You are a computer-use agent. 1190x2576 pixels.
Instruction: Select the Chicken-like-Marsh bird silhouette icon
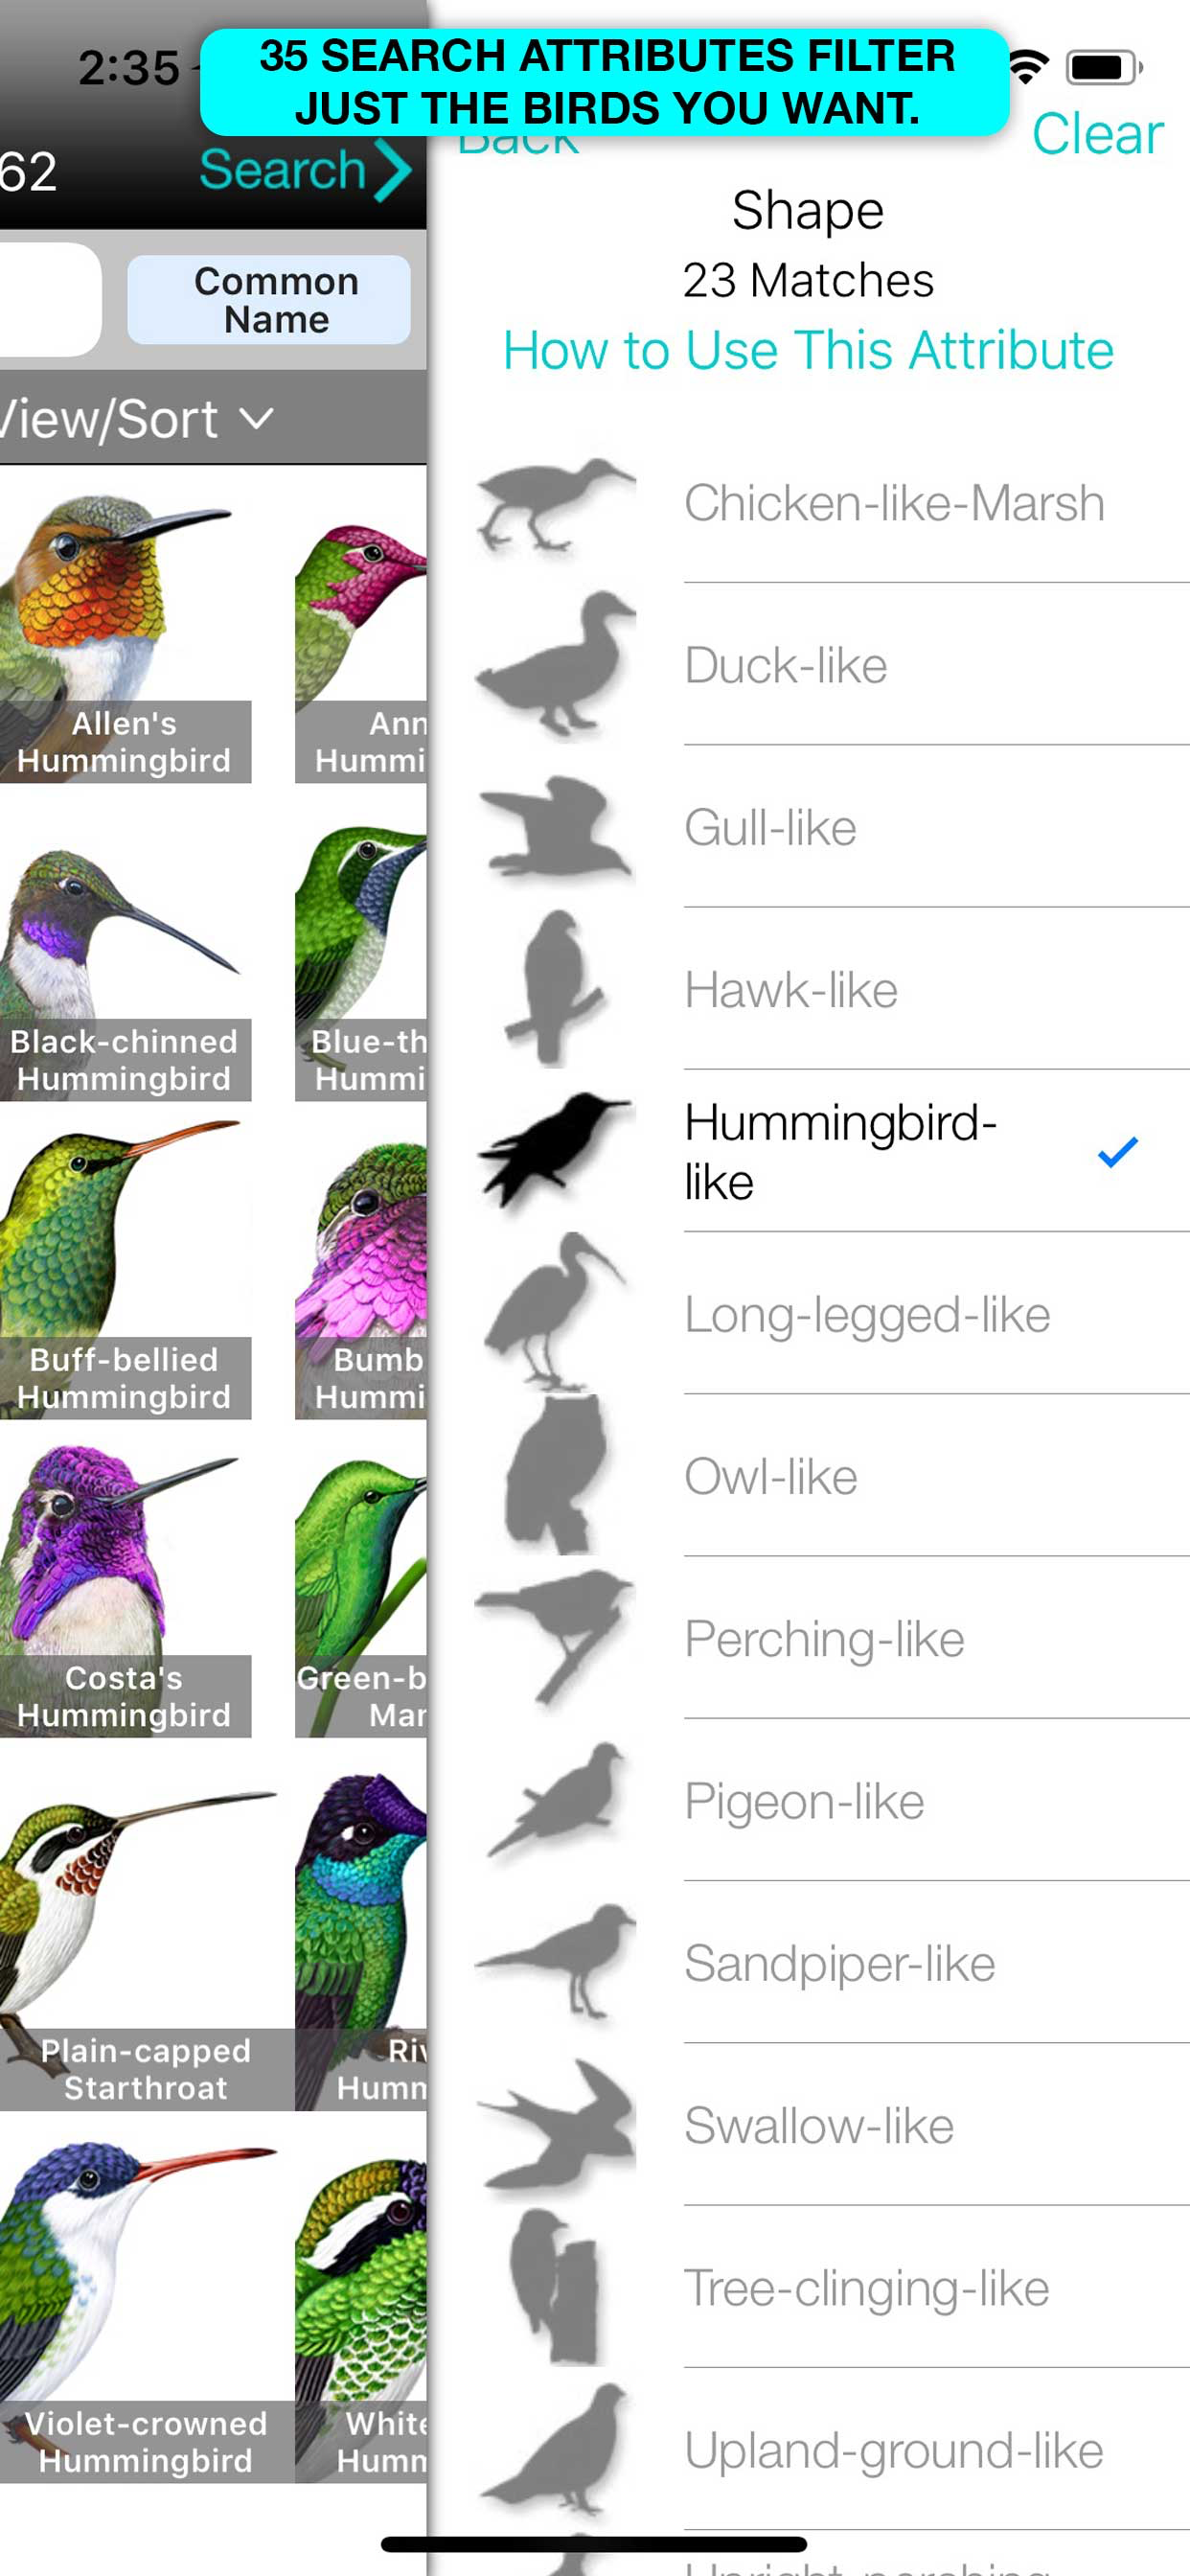[x=555, y=503]
